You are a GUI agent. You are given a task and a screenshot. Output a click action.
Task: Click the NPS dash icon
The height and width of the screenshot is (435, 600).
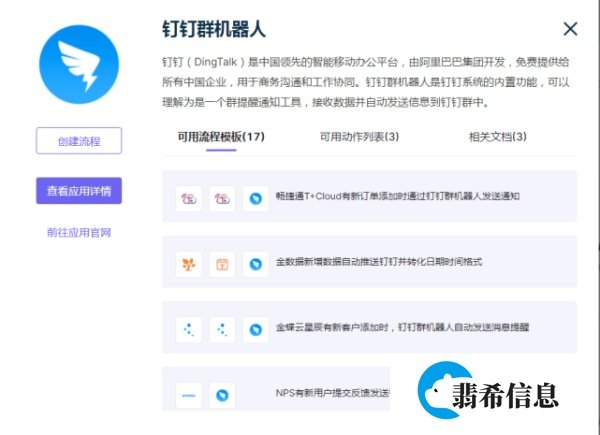coord(189,395)
